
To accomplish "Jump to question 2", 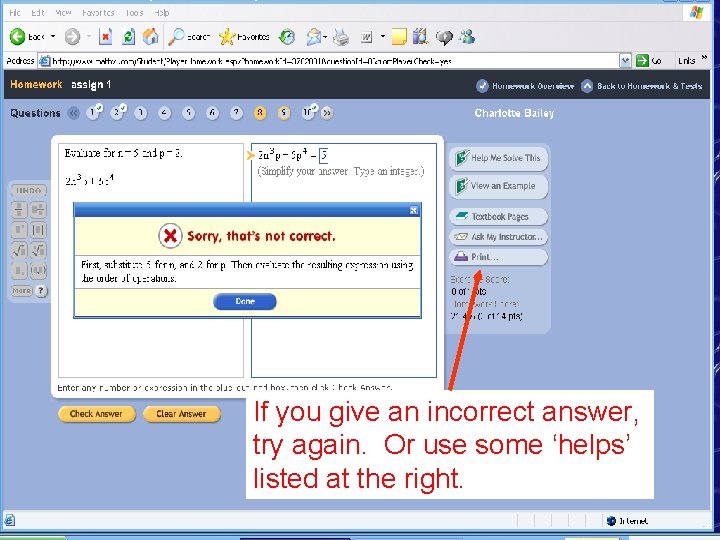I will pyautogui.click(x=118, y=113).
